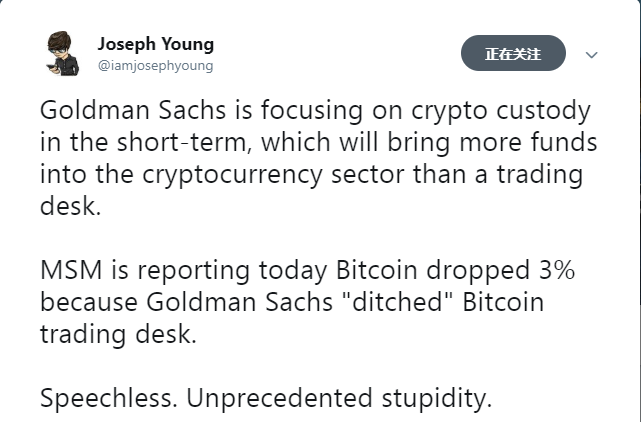This screenshot has width=641, height=422.
Task: Click 'trading desk.' ending the second paragraph
Action: pyautogui.click(x=119, y=335)
